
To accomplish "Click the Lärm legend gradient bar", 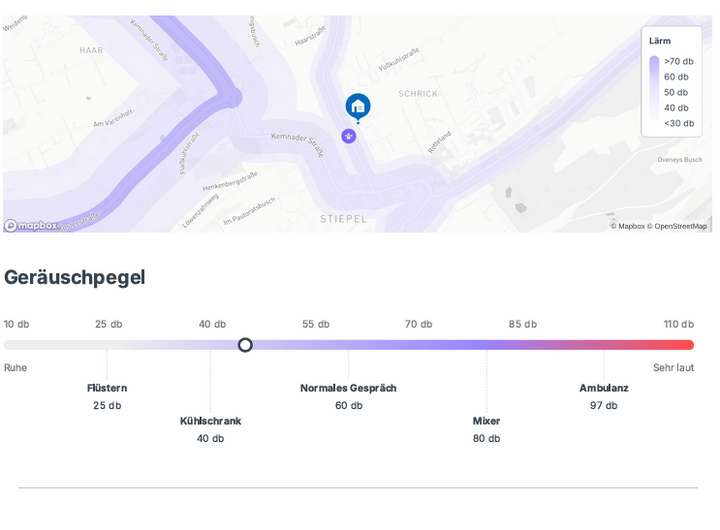I will click(654, 92).
